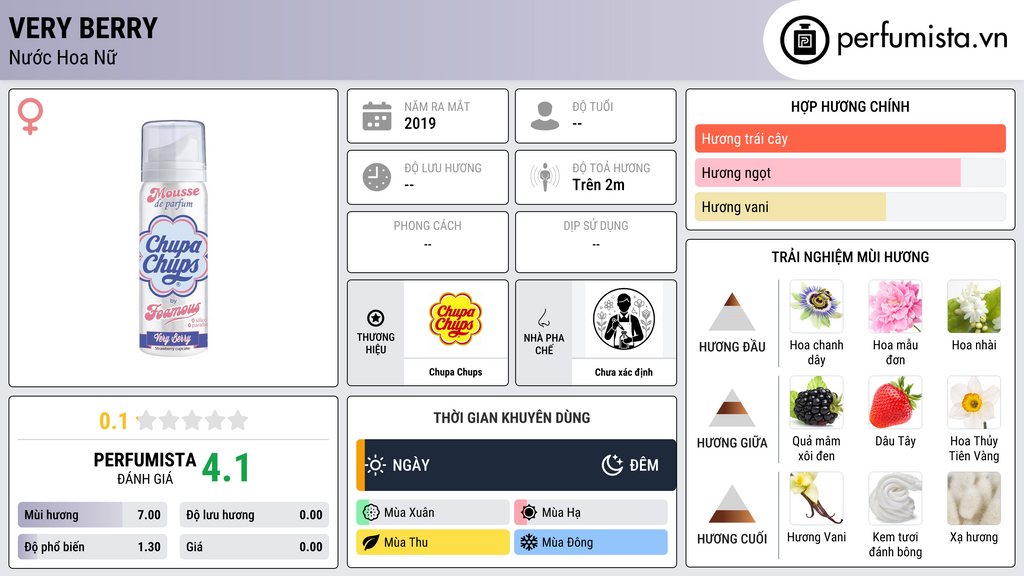Click the sun icon for Mùa Hạ
The height and width of the screenshot is (576, 1024).
pos(529,513)
